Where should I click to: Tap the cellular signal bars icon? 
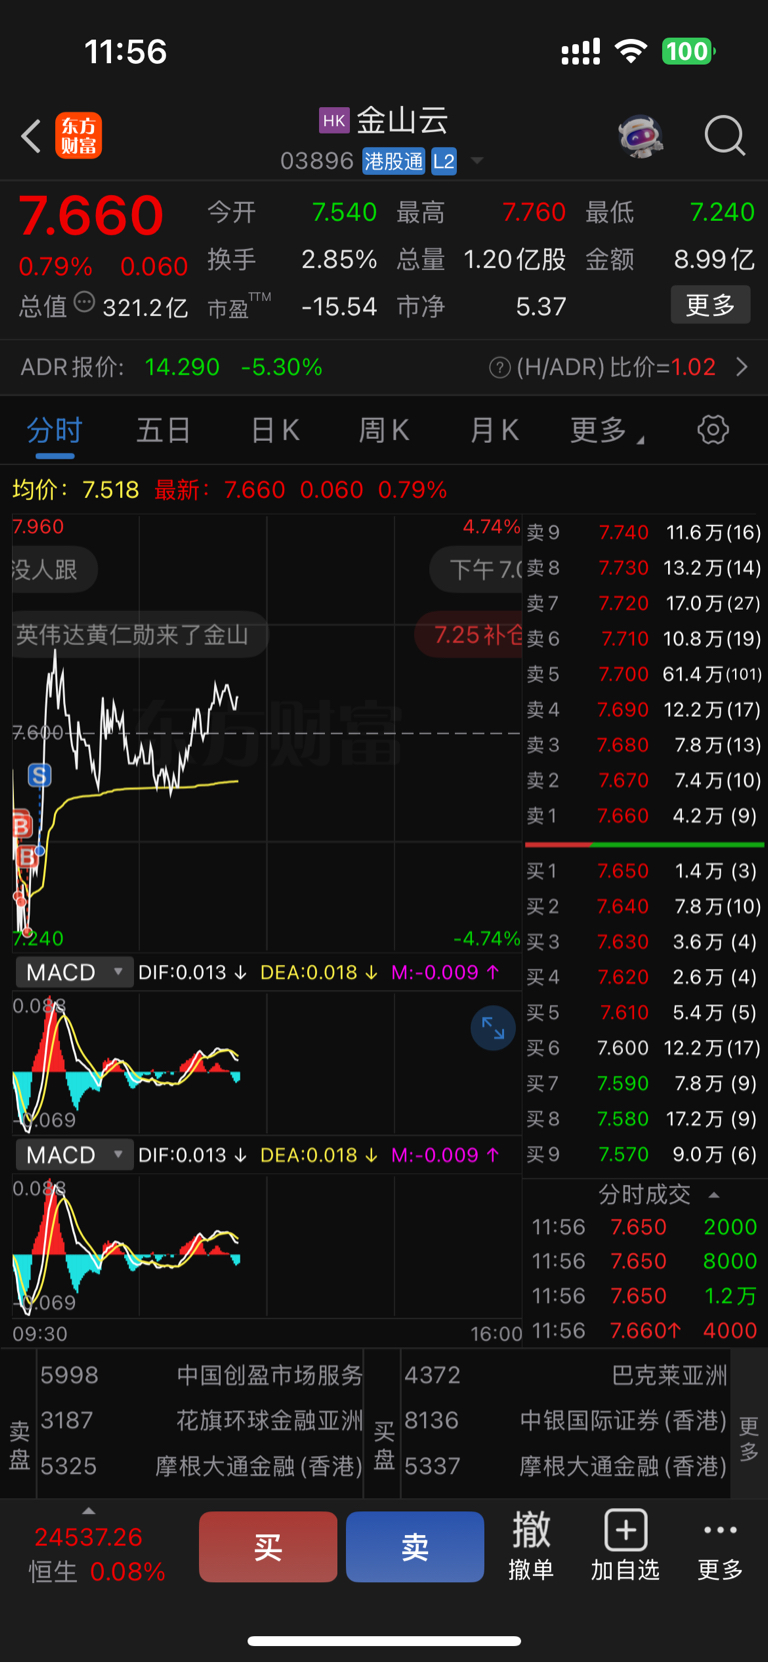581,52
